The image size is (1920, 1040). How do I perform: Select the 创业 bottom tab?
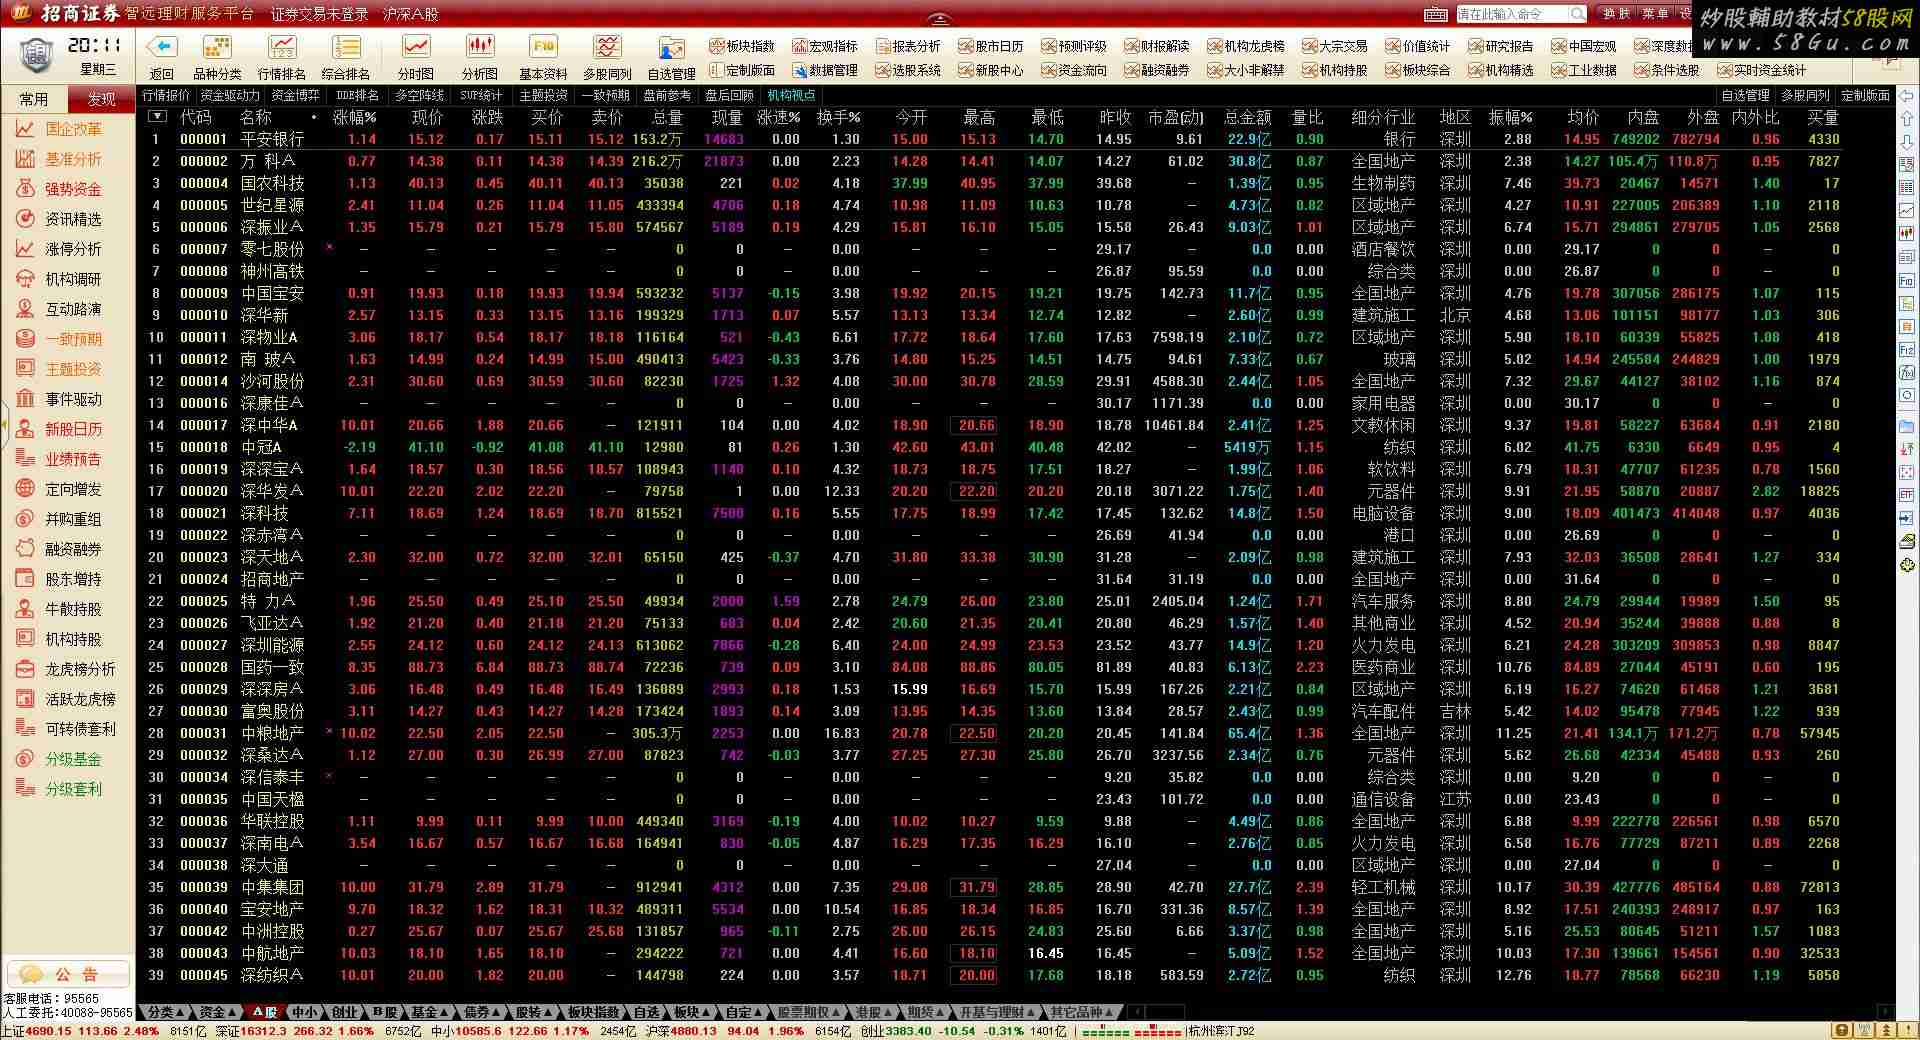[344, 1012]
